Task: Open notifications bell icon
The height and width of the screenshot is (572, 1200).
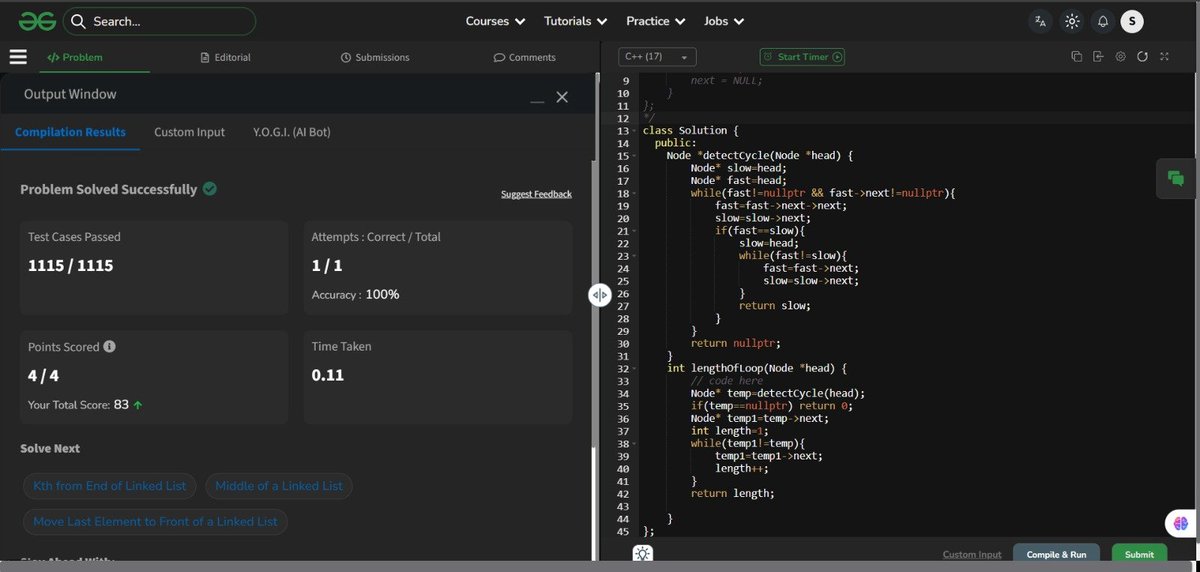Action: [x=1102, y=21]
